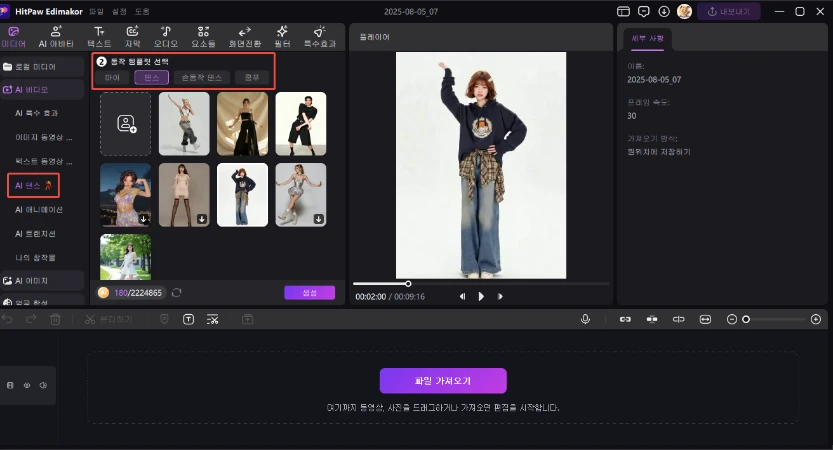Change the window layout icon

pos(623,11)
